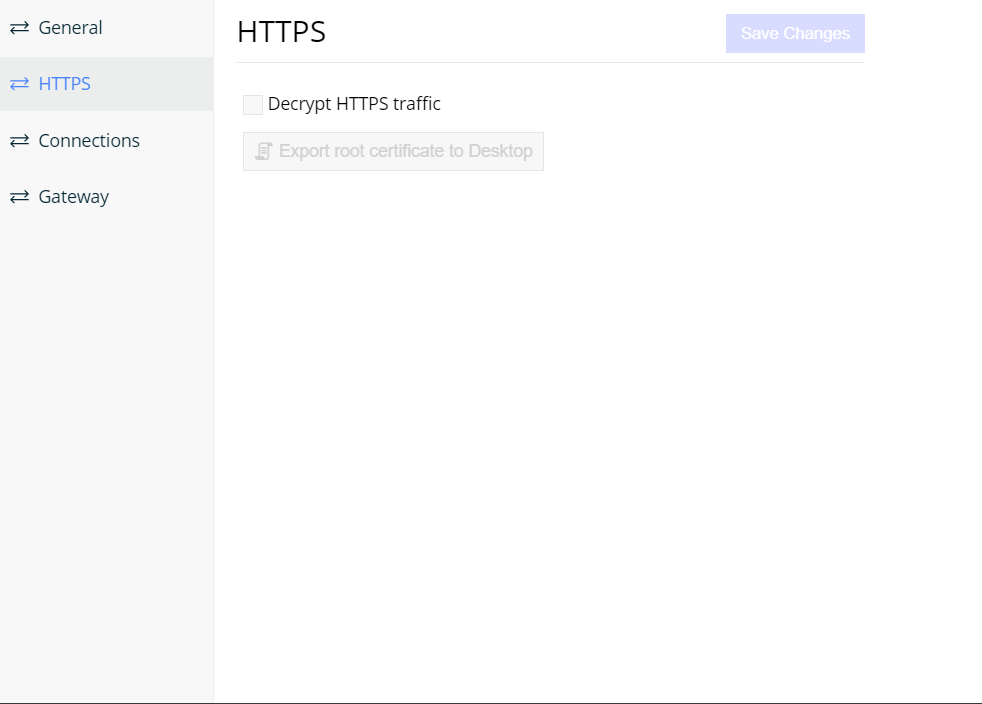The width and height of the screenshot is (982, 704).
Task: Select the HTTPS settings section
Action: 64,84
